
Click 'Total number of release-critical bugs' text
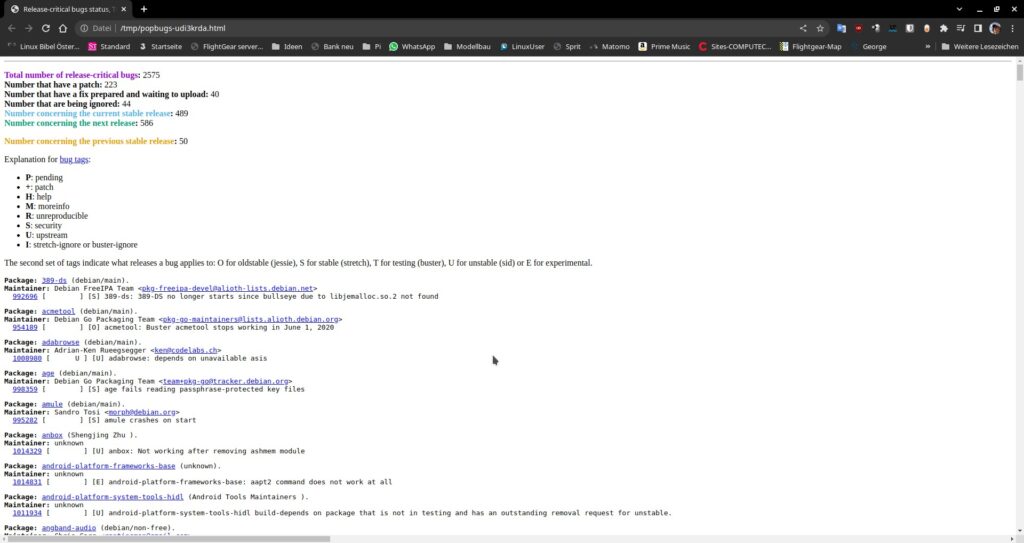tap(72, 75)
